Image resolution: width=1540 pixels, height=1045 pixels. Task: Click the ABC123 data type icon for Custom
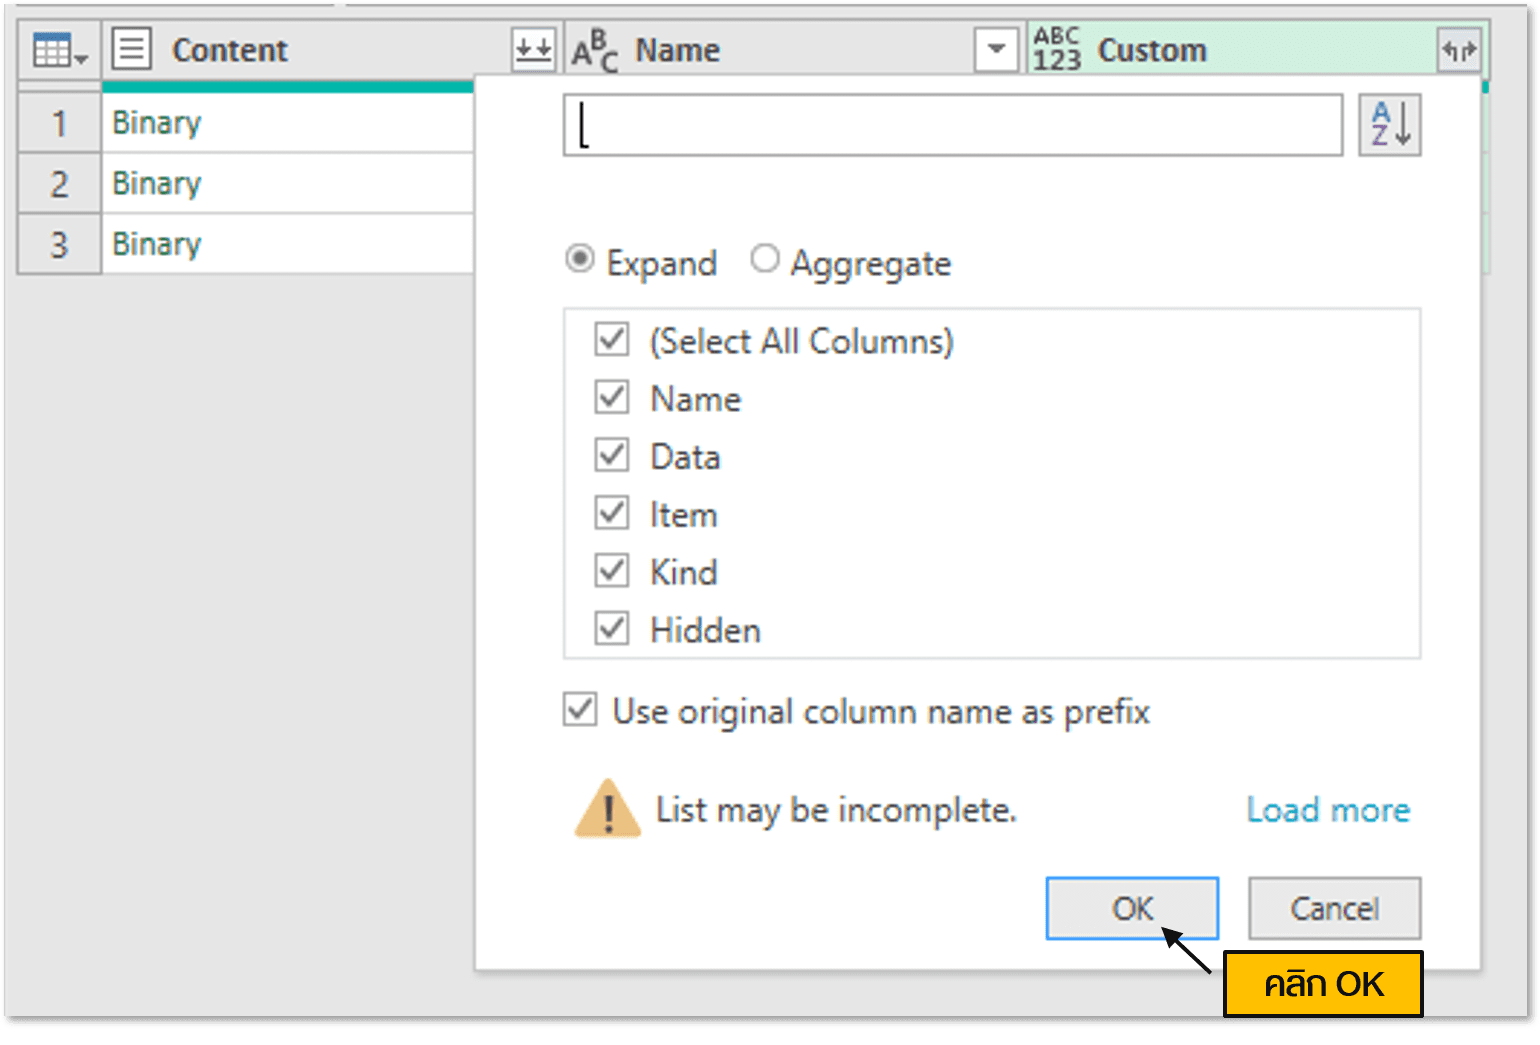point(1057,50)
